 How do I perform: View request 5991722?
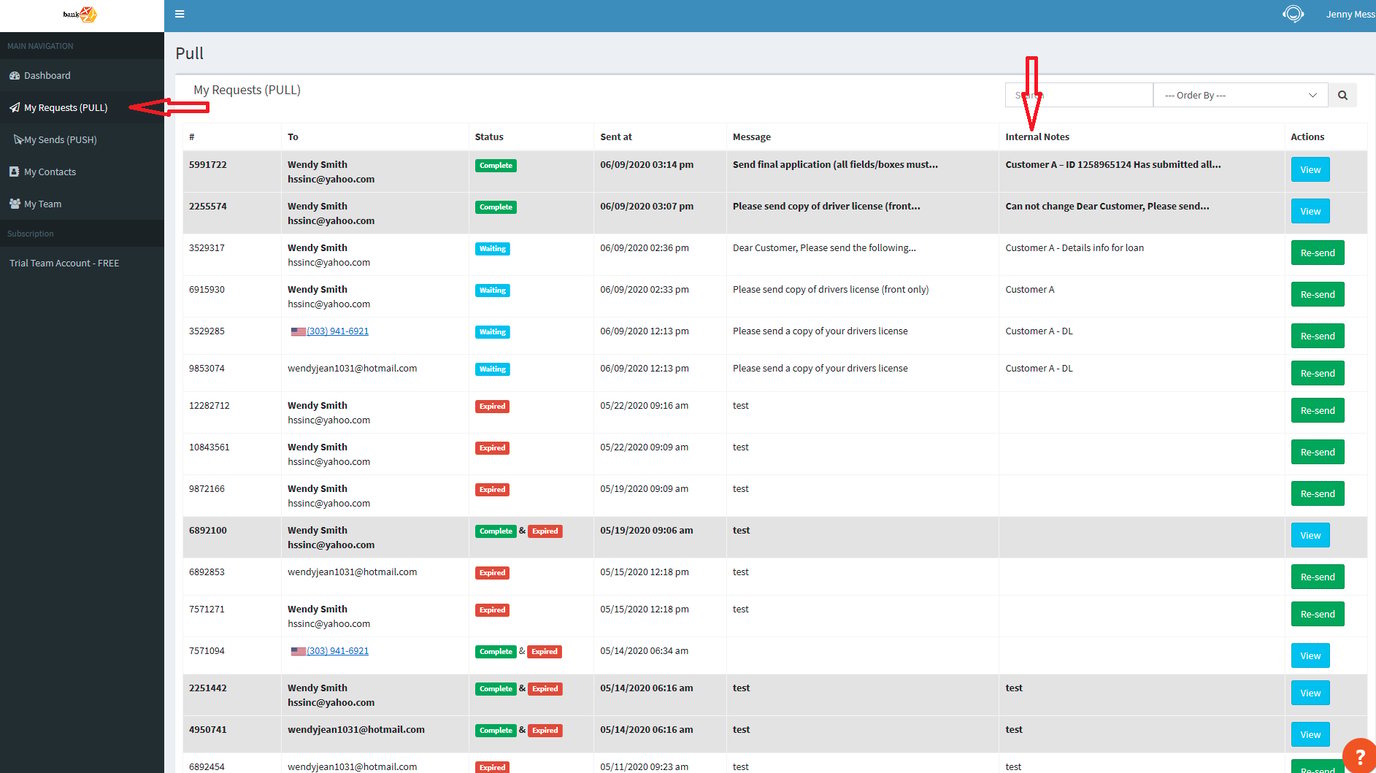1310,169
